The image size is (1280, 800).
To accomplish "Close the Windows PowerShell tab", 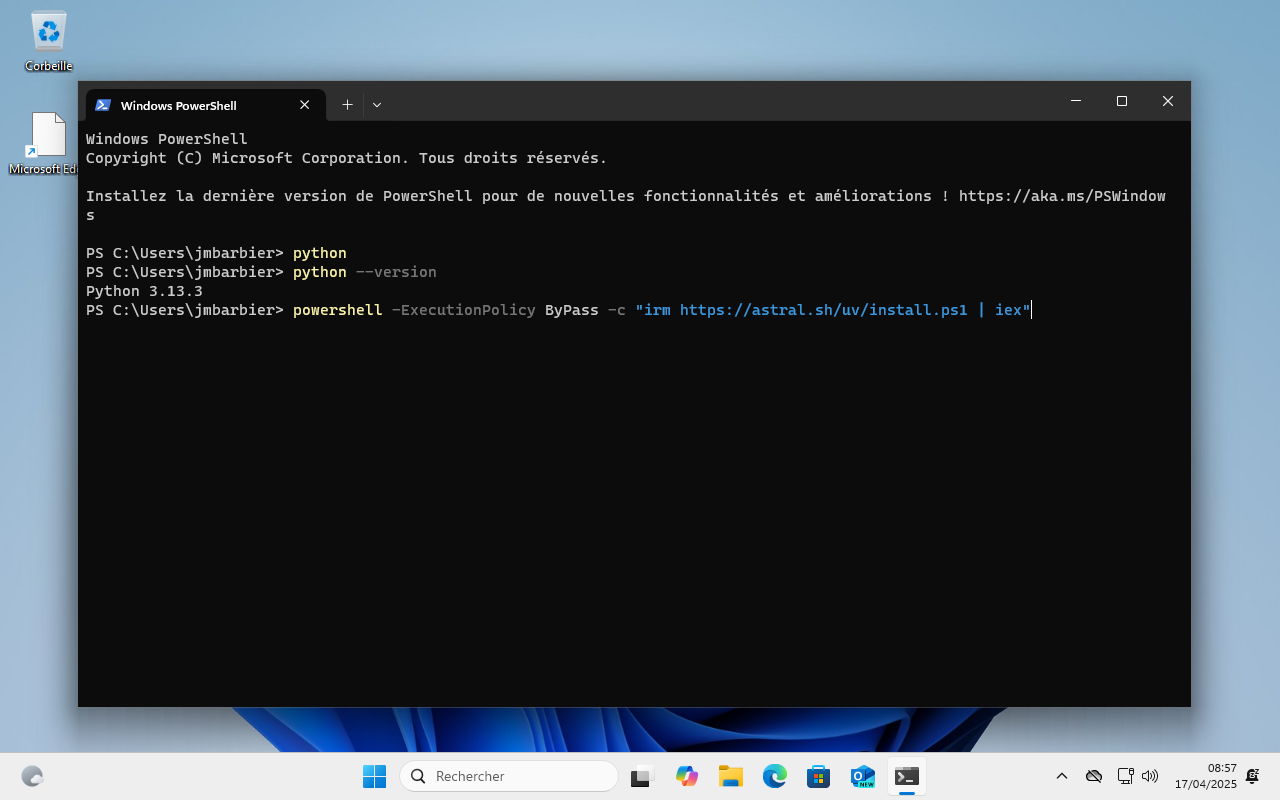I will point(305,105).
